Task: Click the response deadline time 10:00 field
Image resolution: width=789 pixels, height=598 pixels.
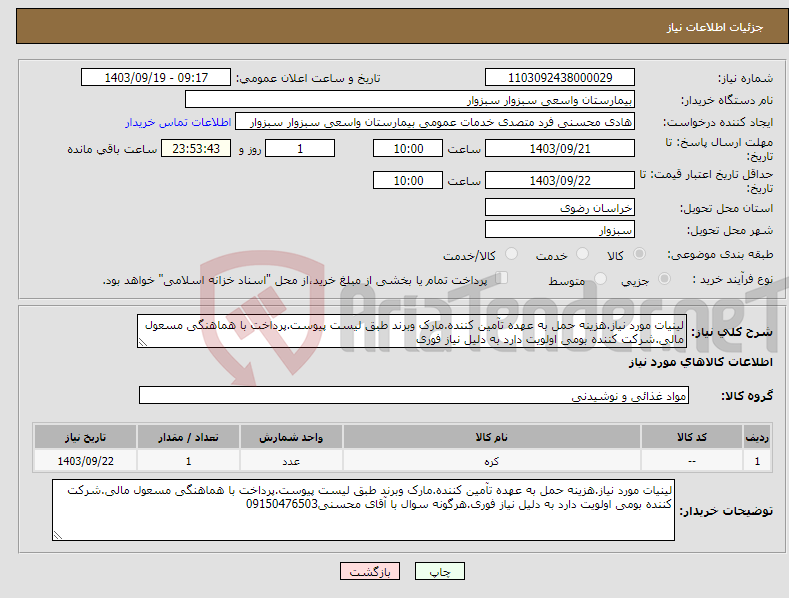Action: pyautogui.click(x=408, y=148)
